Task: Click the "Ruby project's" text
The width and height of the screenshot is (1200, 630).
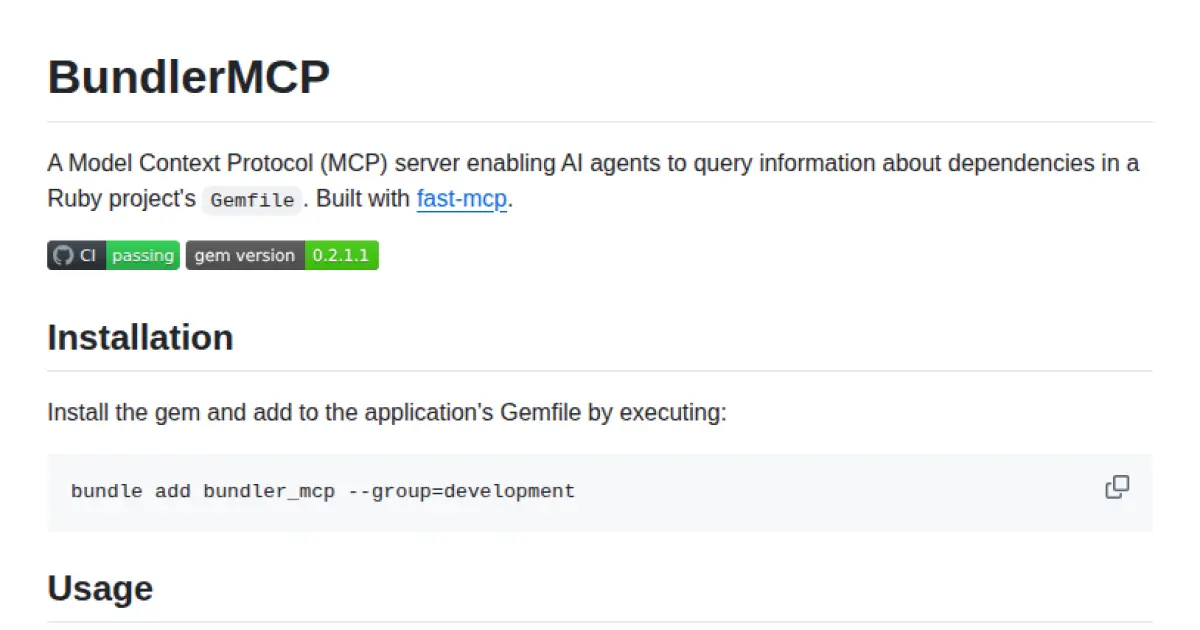Action: click(x=121, y=198)
